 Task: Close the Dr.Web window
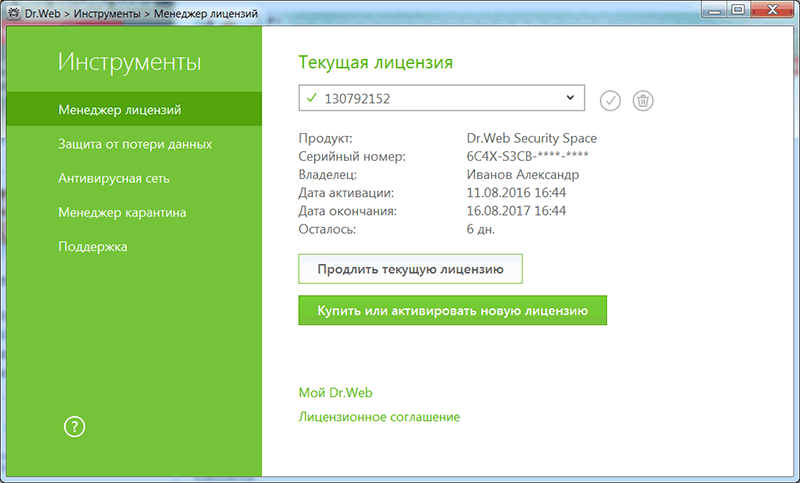tap(772, 10)
